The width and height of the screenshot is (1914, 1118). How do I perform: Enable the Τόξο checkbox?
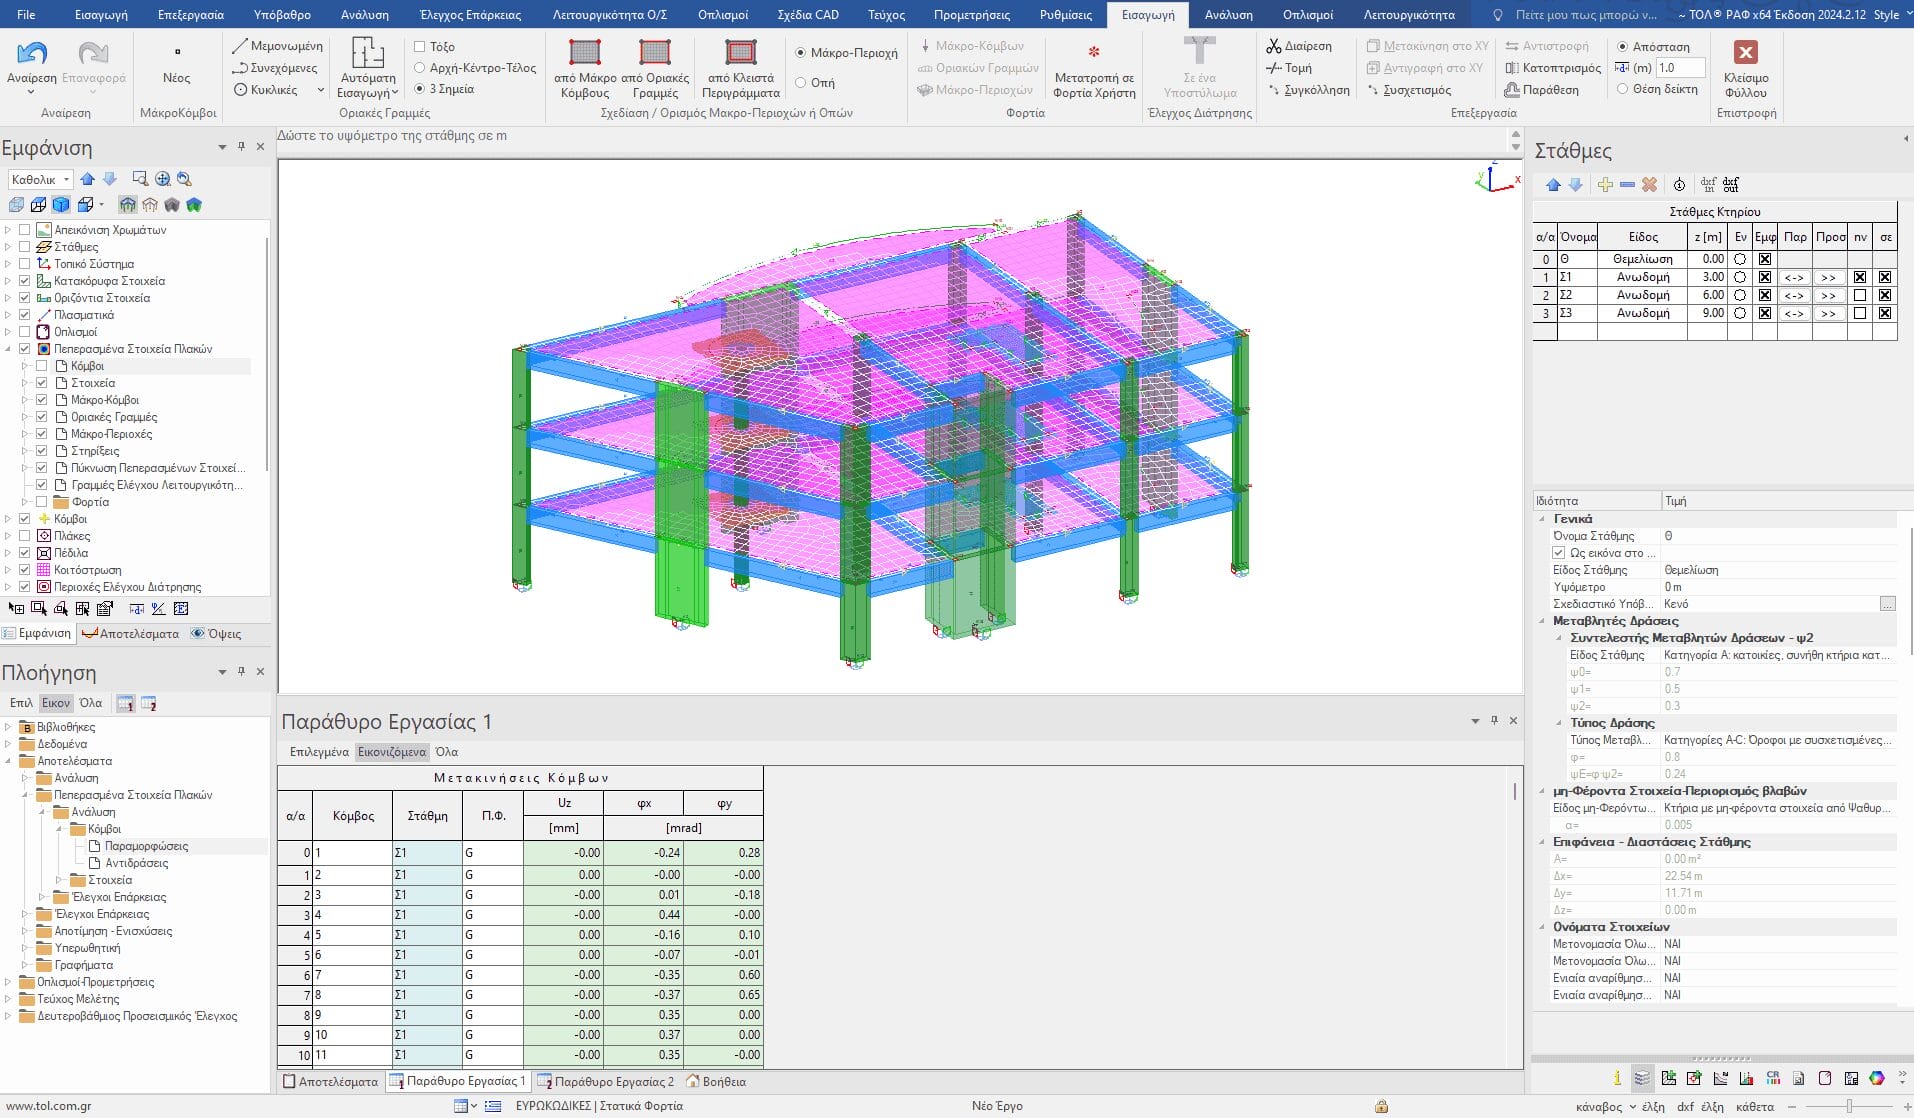point(420,47)
